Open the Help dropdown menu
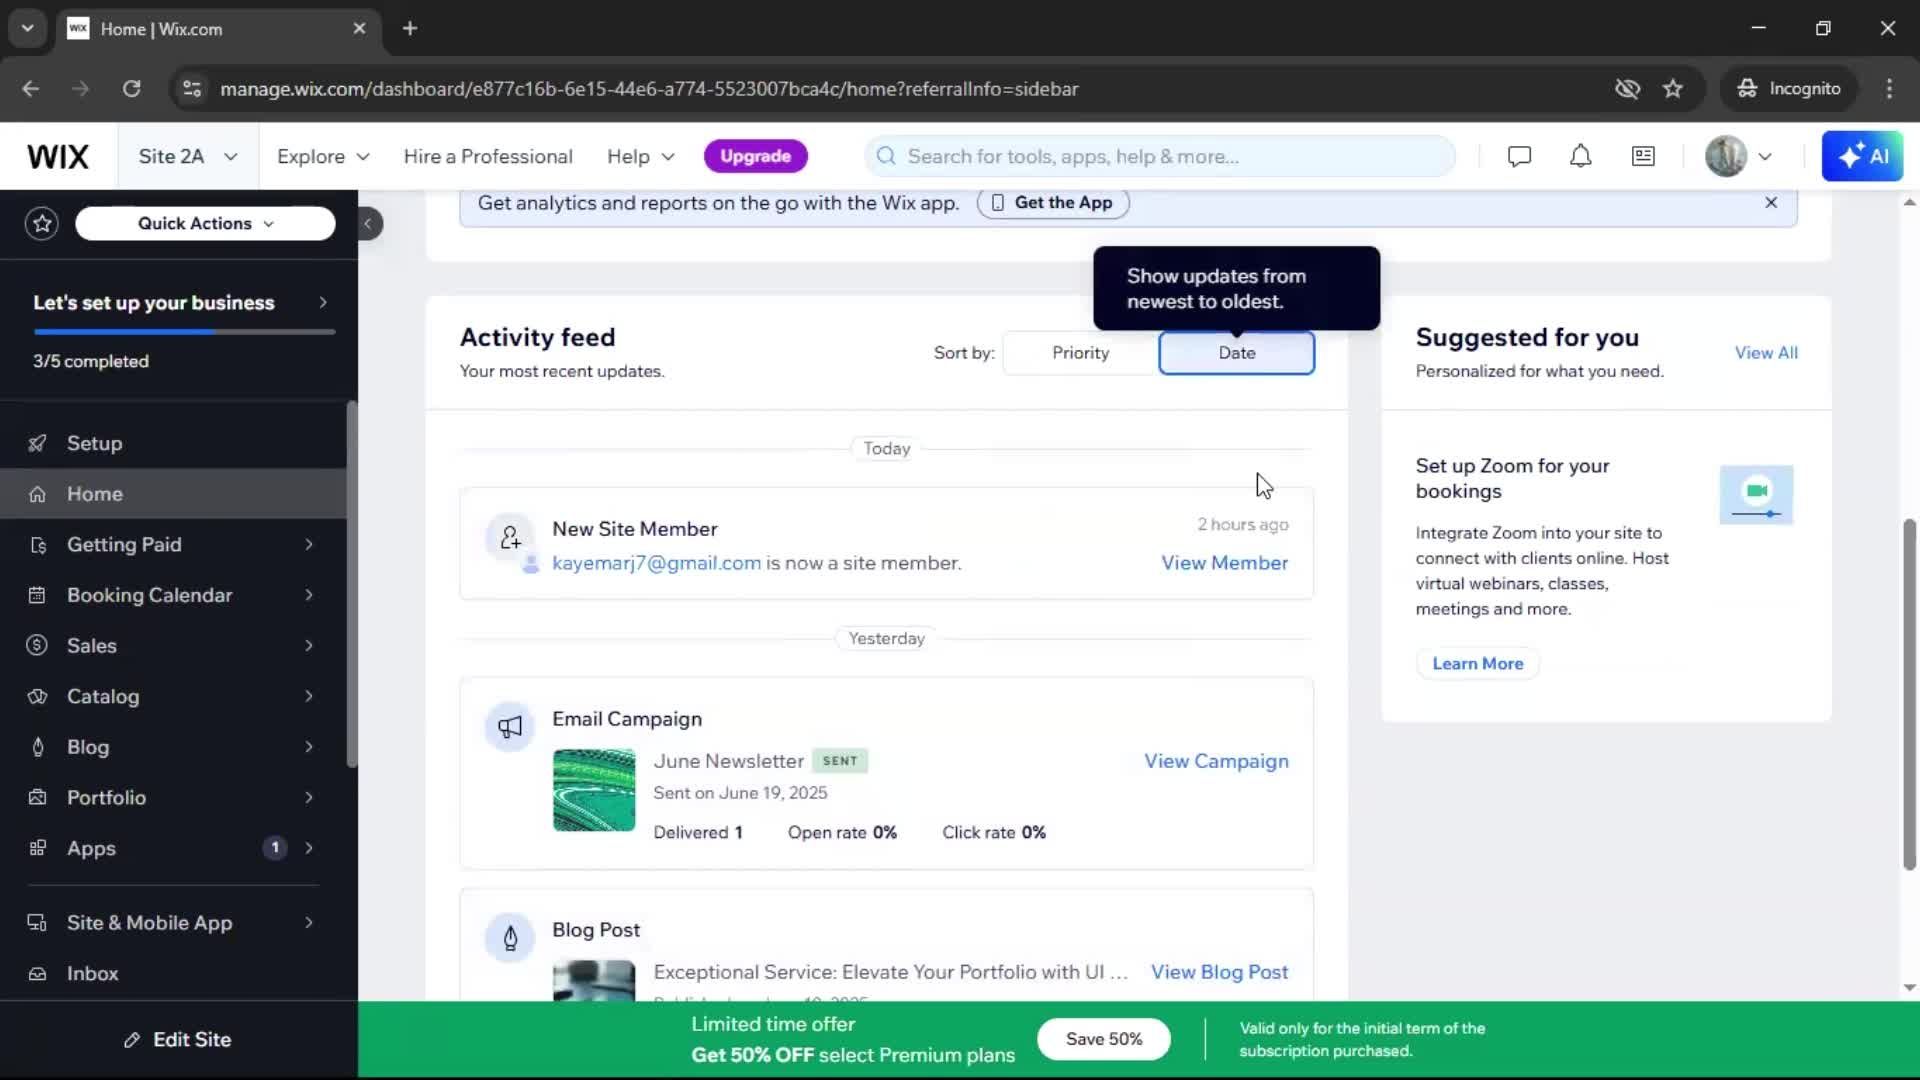This screenshot has width=1920, height=1080. 641,157
